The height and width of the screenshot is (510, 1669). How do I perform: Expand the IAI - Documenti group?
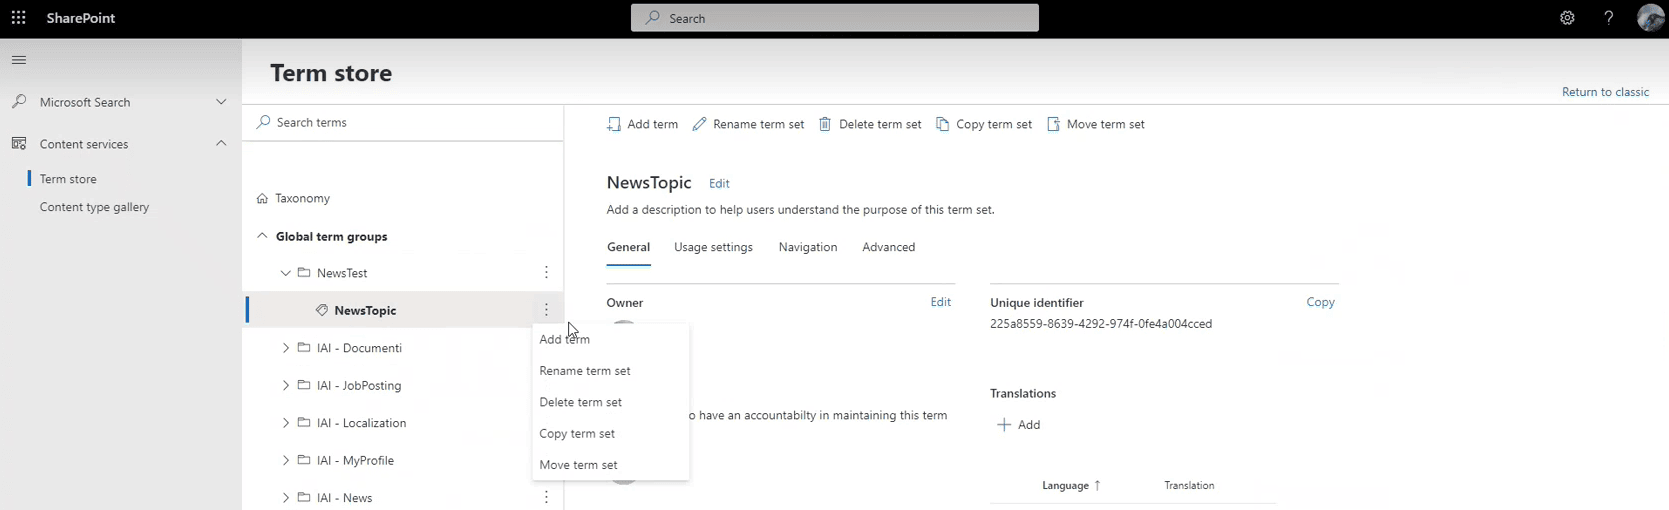(x=286, y=348)
